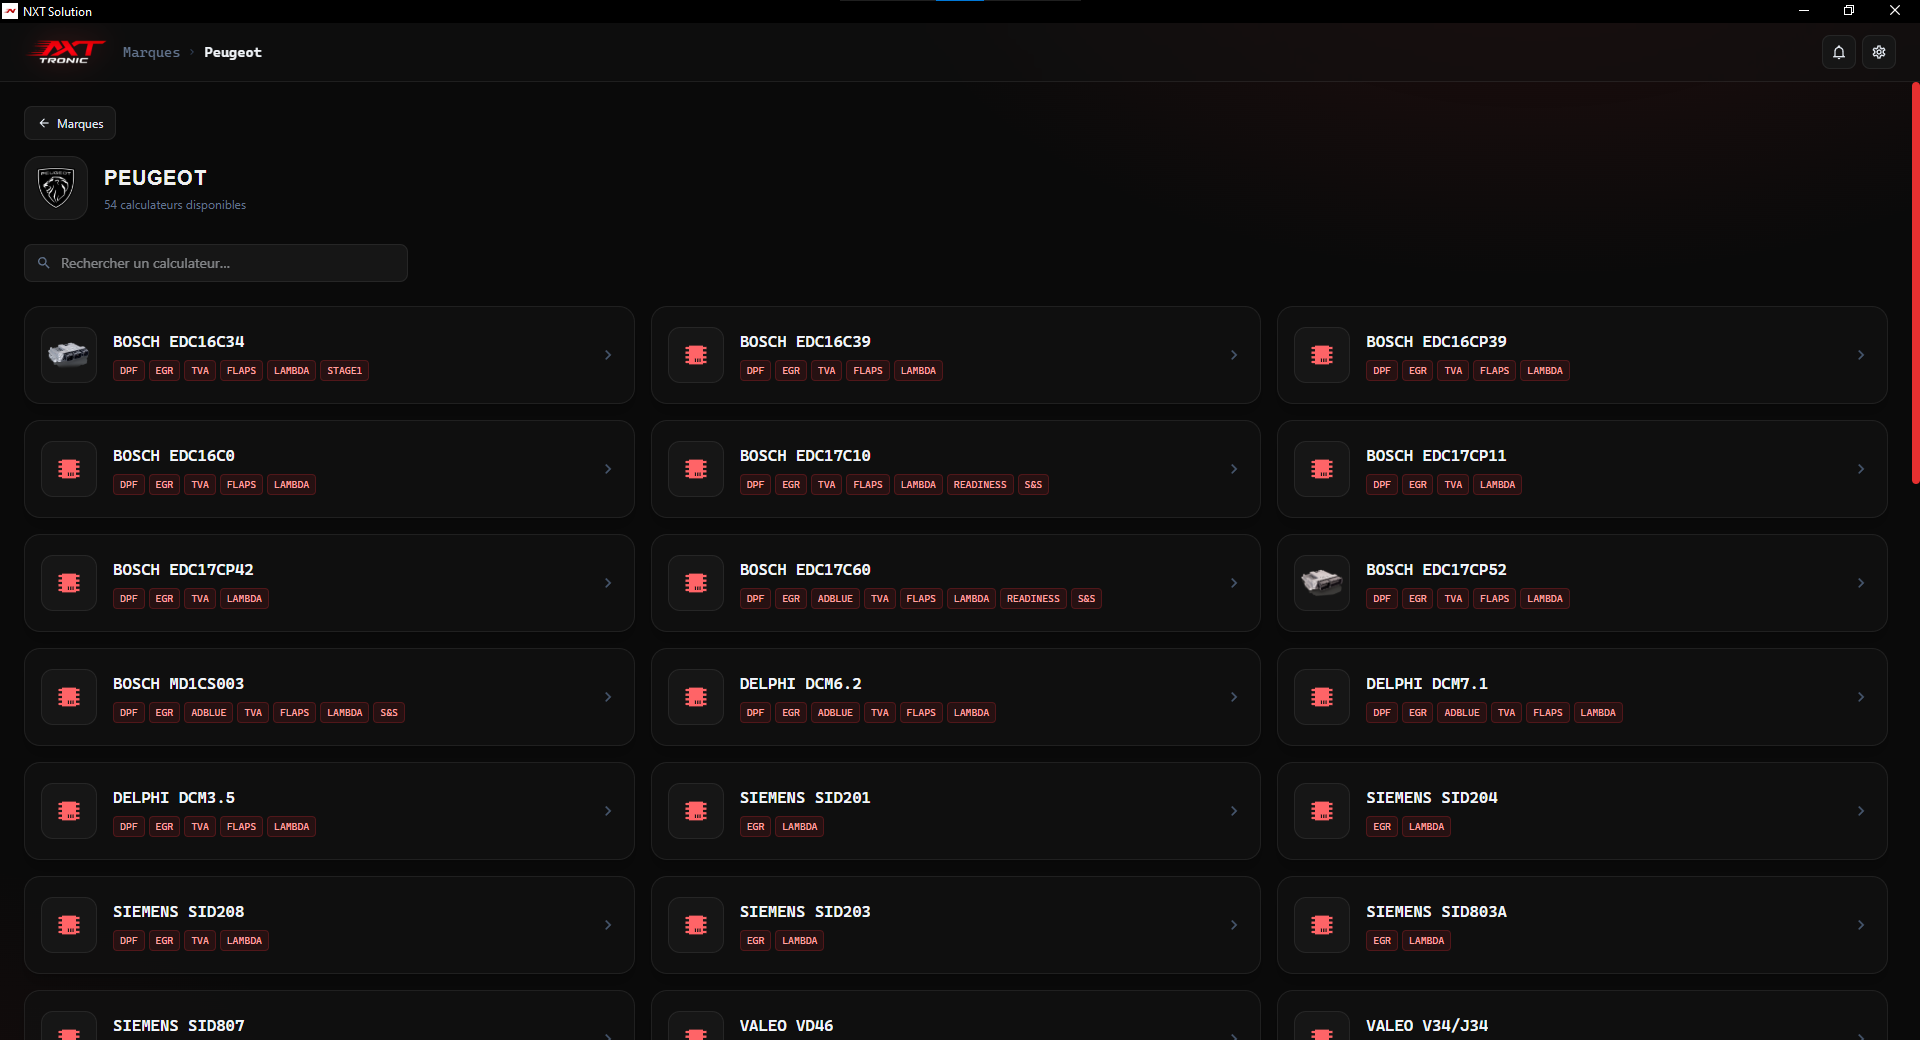The height and width of the screenshot is (1040, 1920).
Task: Close the NXT Solution window
Action: pyautogui.click(x=1895, y=11)
